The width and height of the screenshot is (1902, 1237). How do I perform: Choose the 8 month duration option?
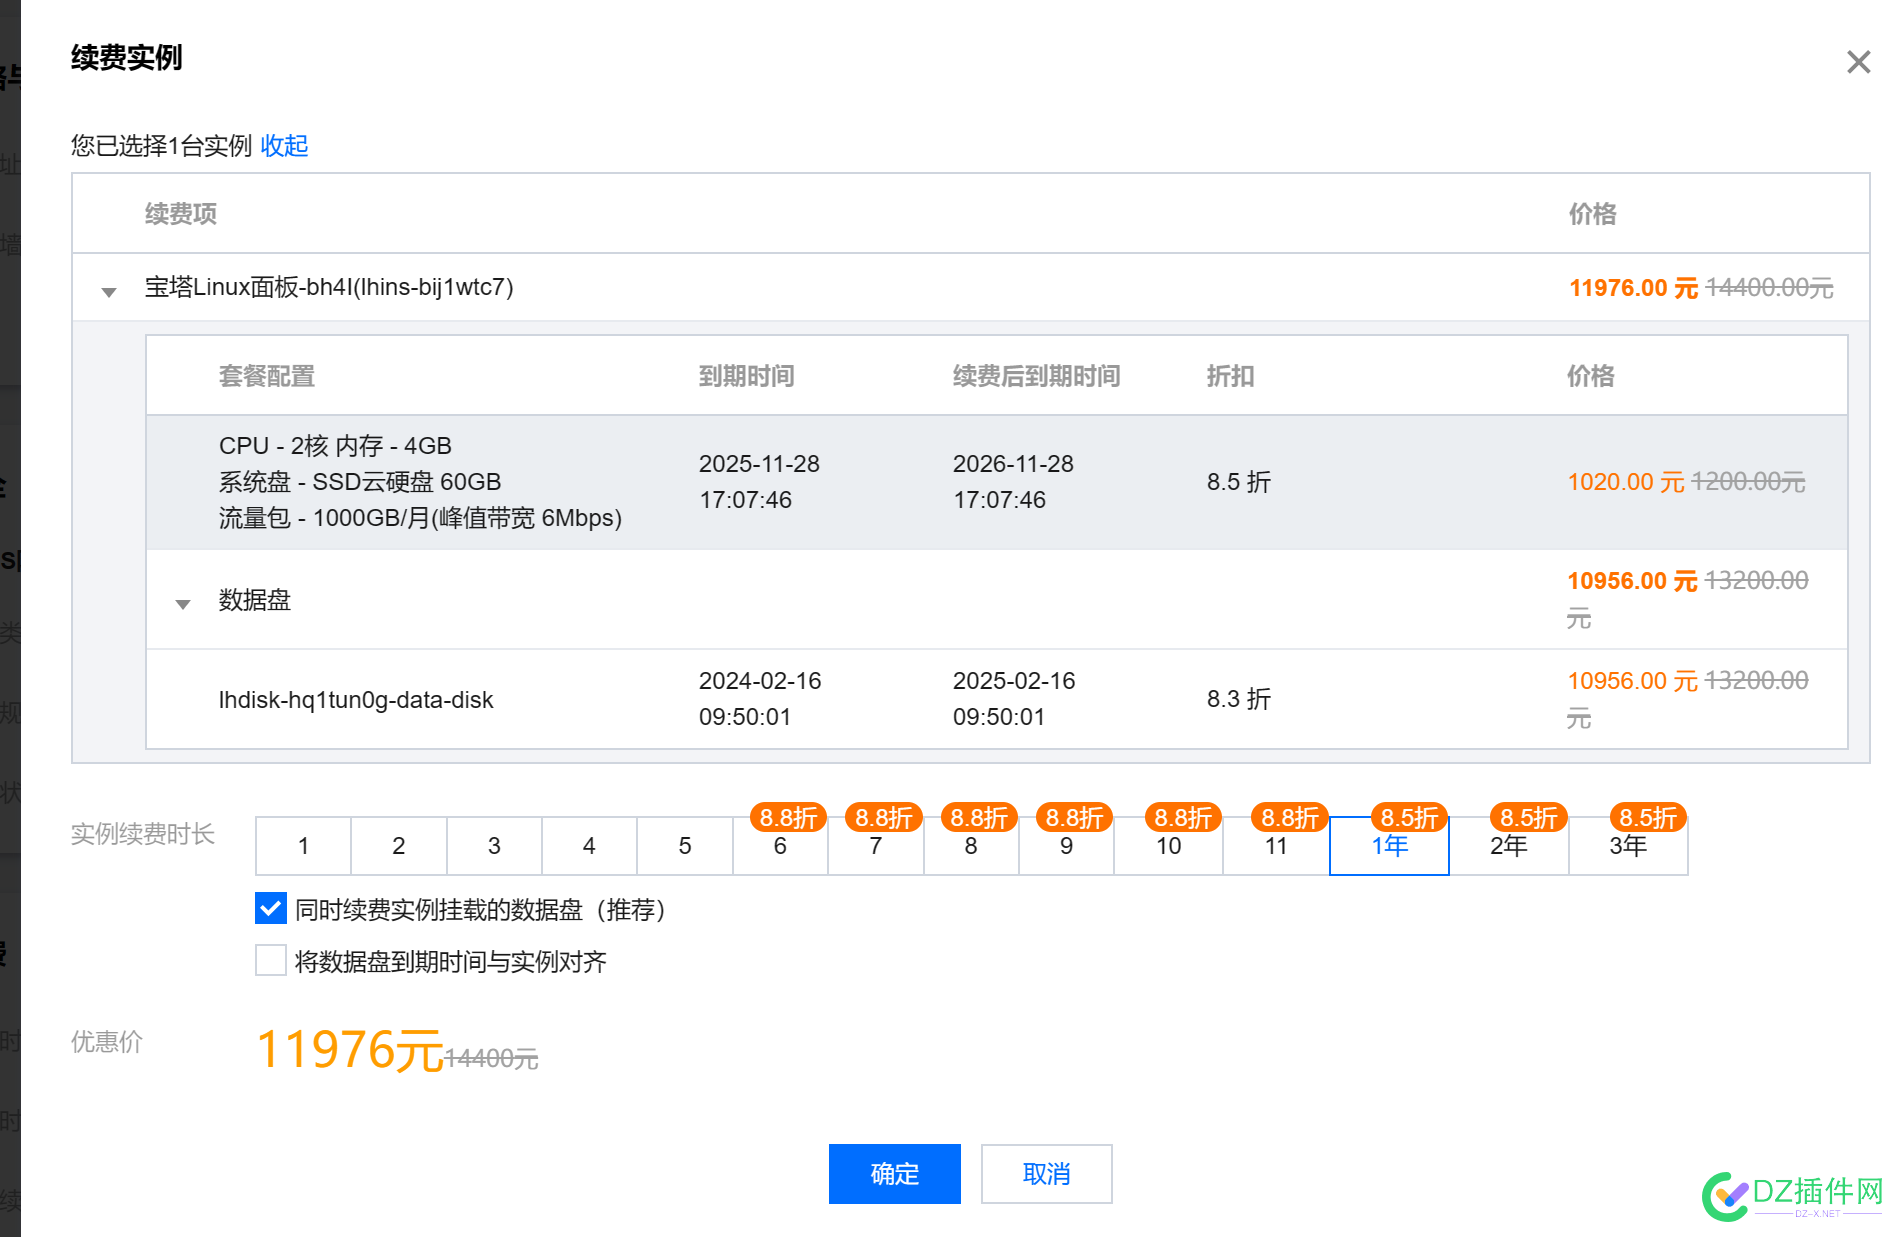(x=971, y=846)
